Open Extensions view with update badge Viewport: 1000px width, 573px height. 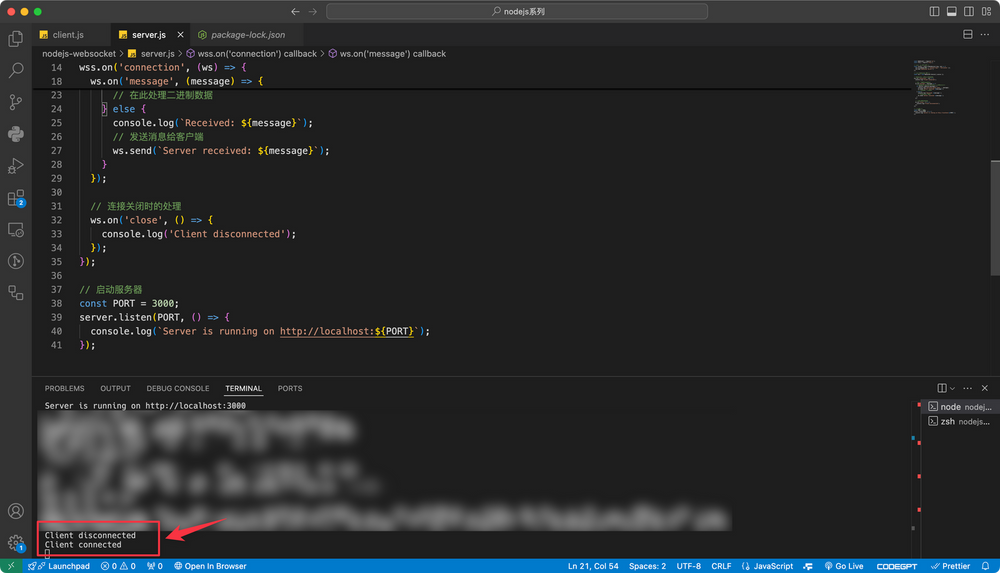16,198
